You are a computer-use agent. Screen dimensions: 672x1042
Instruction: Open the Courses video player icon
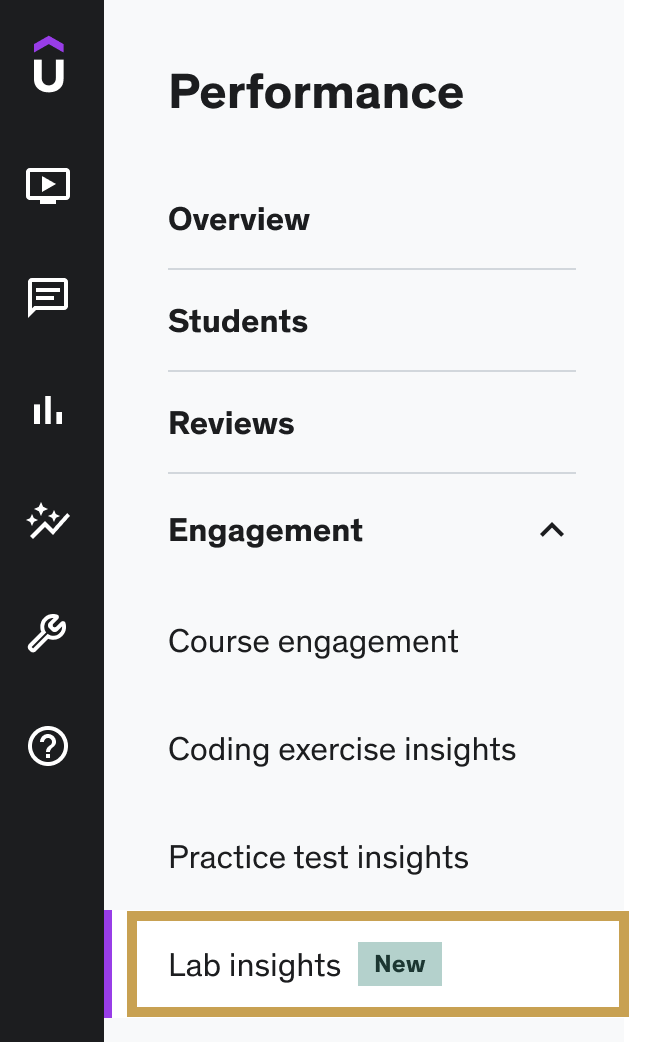click(48, 186)
